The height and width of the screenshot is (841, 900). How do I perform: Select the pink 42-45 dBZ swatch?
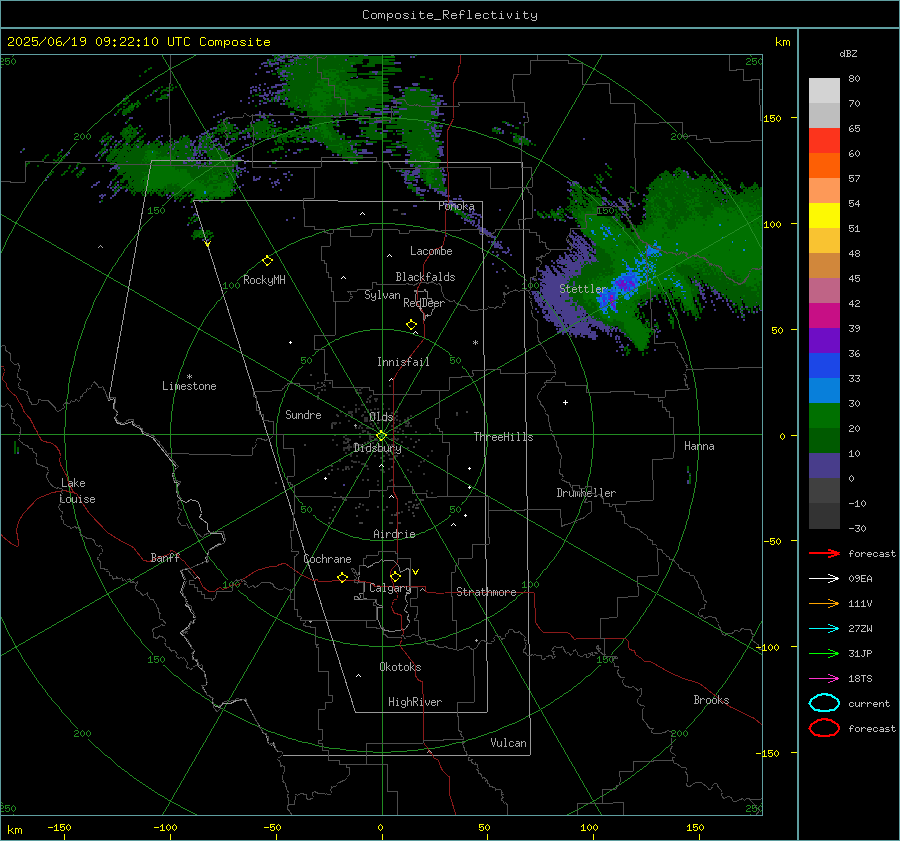(824, 291)
